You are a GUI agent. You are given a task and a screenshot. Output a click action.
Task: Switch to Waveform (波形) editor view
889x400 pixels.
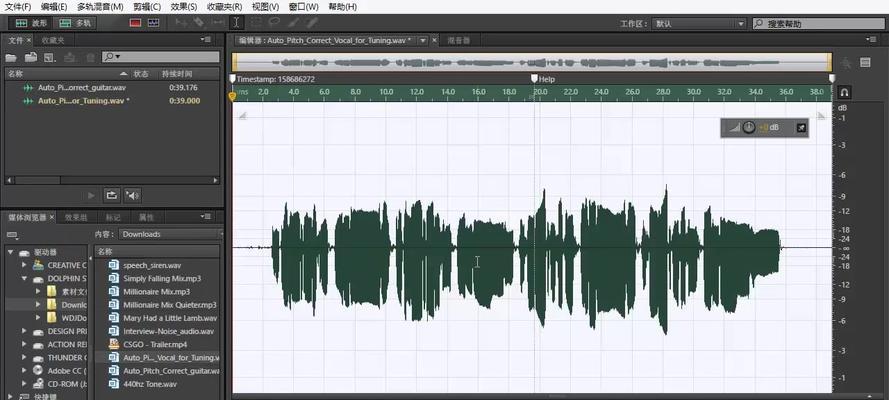31,23
